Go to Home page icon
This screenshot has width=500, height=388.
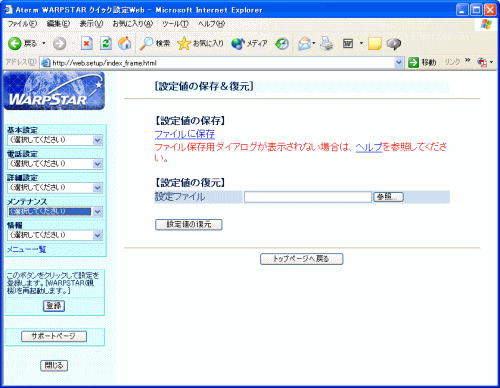click(x=125, y=43)
